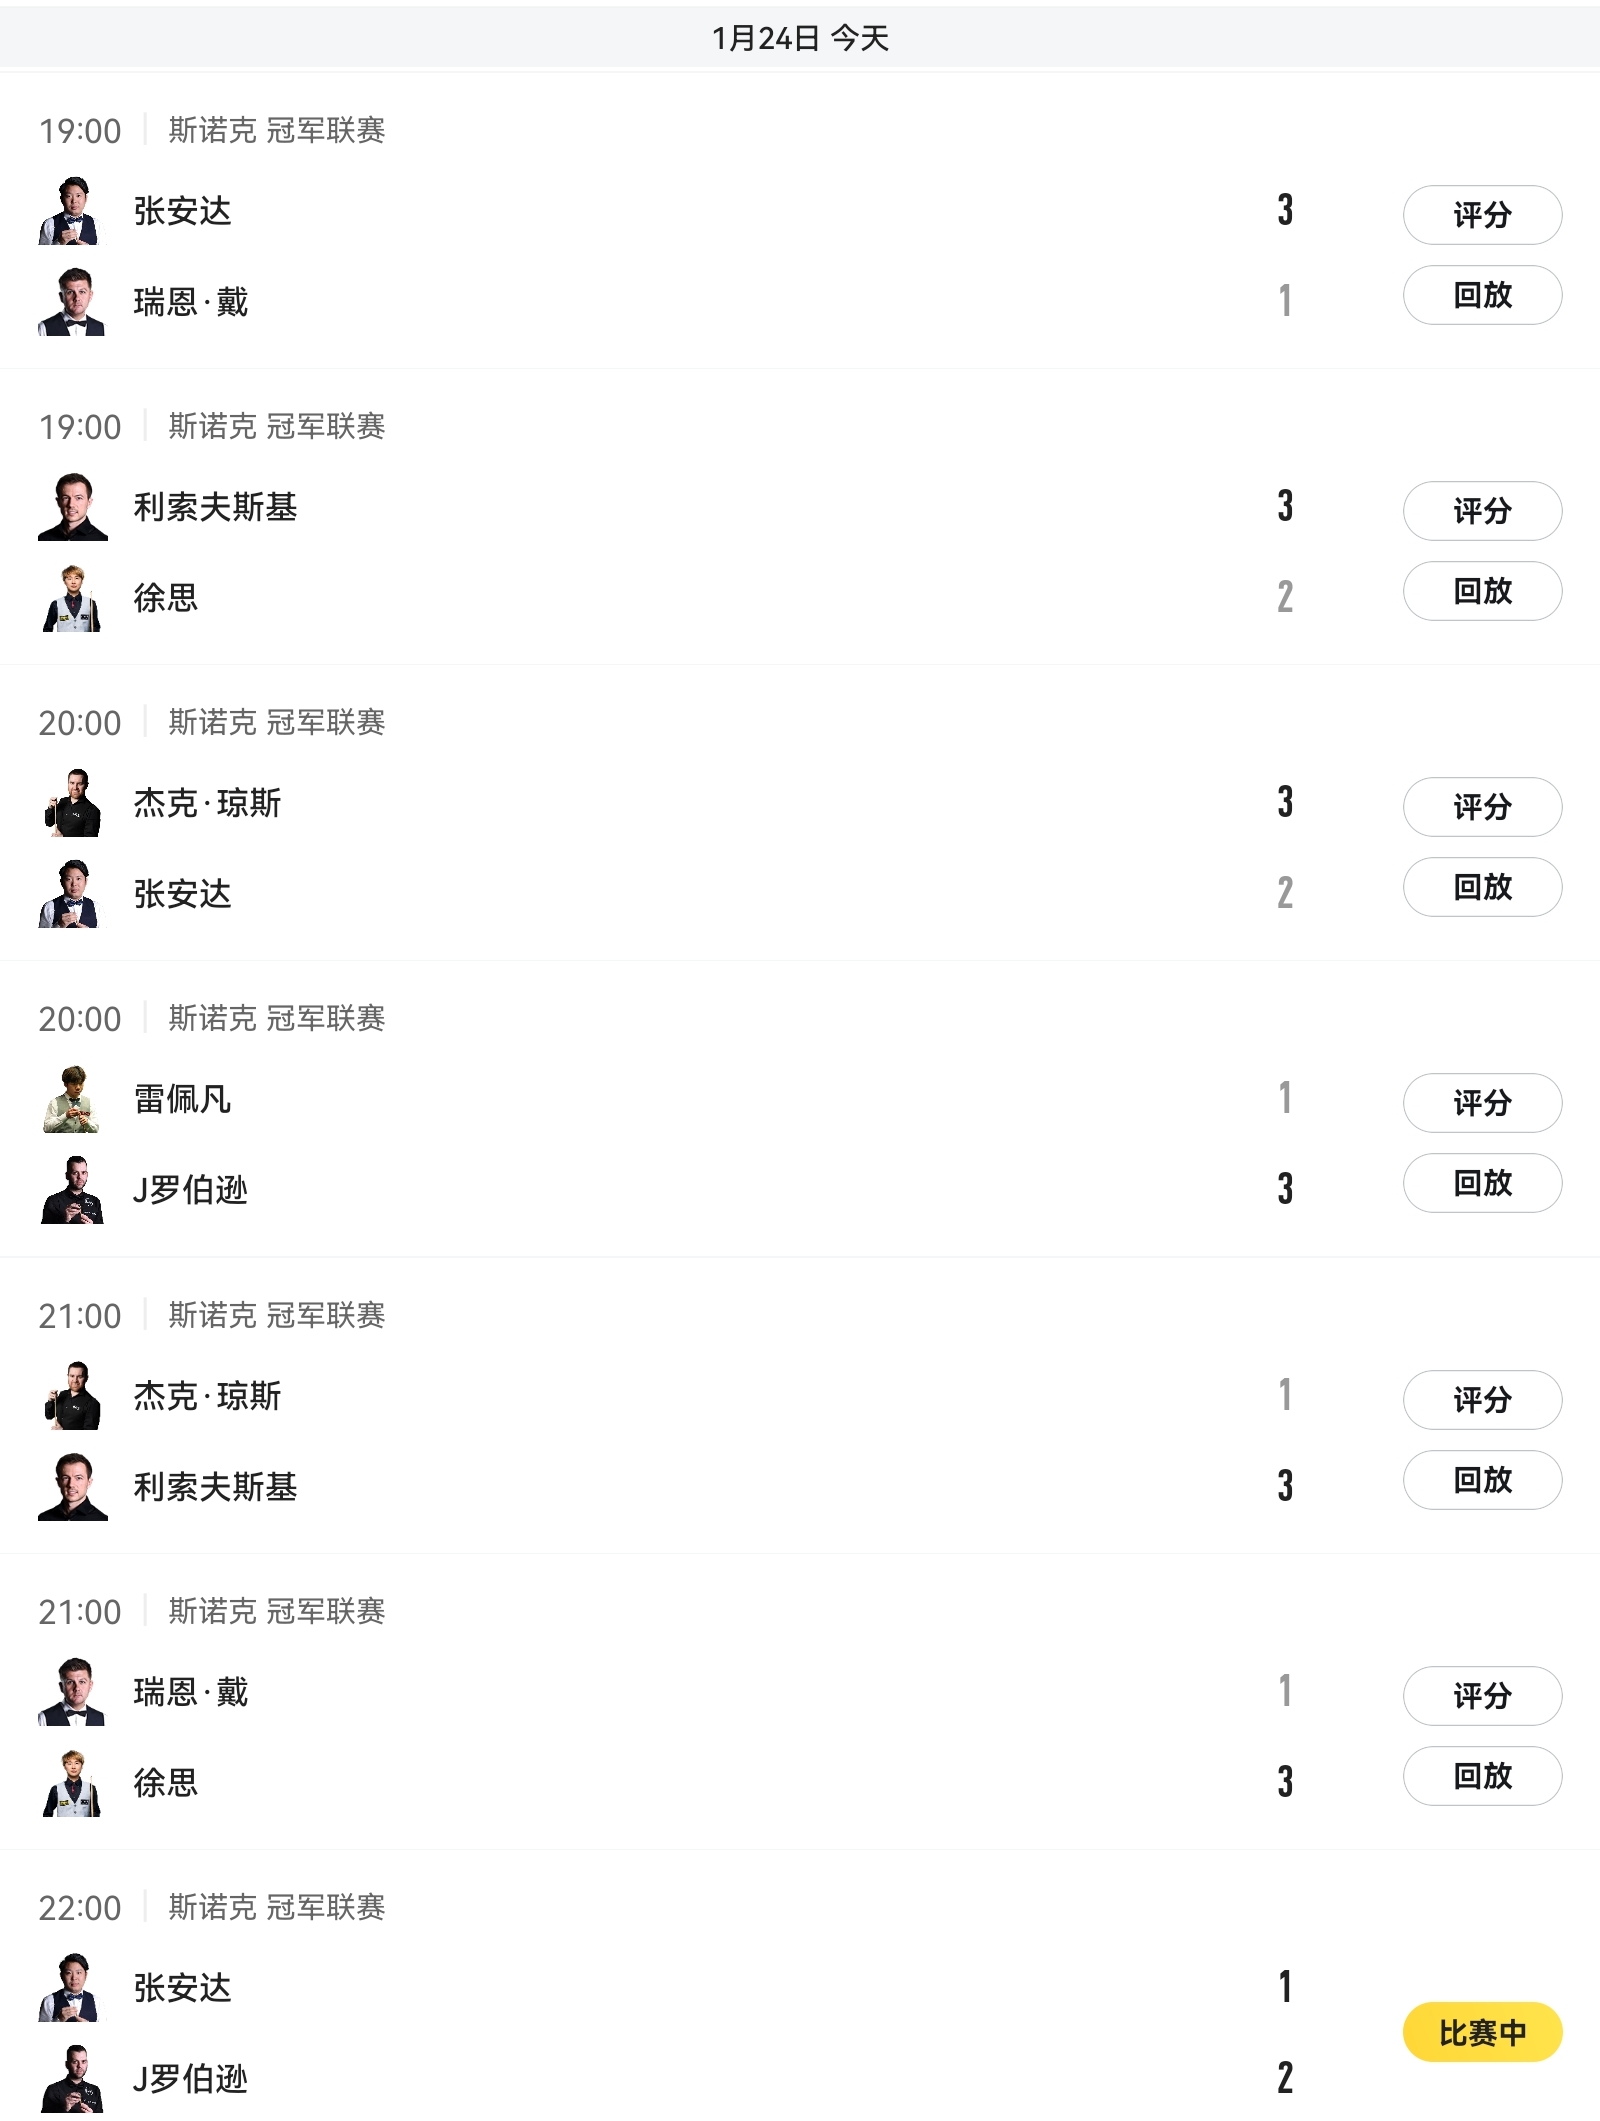Click 斯诺克 冠军联赛 label of the 22:00 match
This screenshot has width=1600, height=2121.
tap(277, 1907)
